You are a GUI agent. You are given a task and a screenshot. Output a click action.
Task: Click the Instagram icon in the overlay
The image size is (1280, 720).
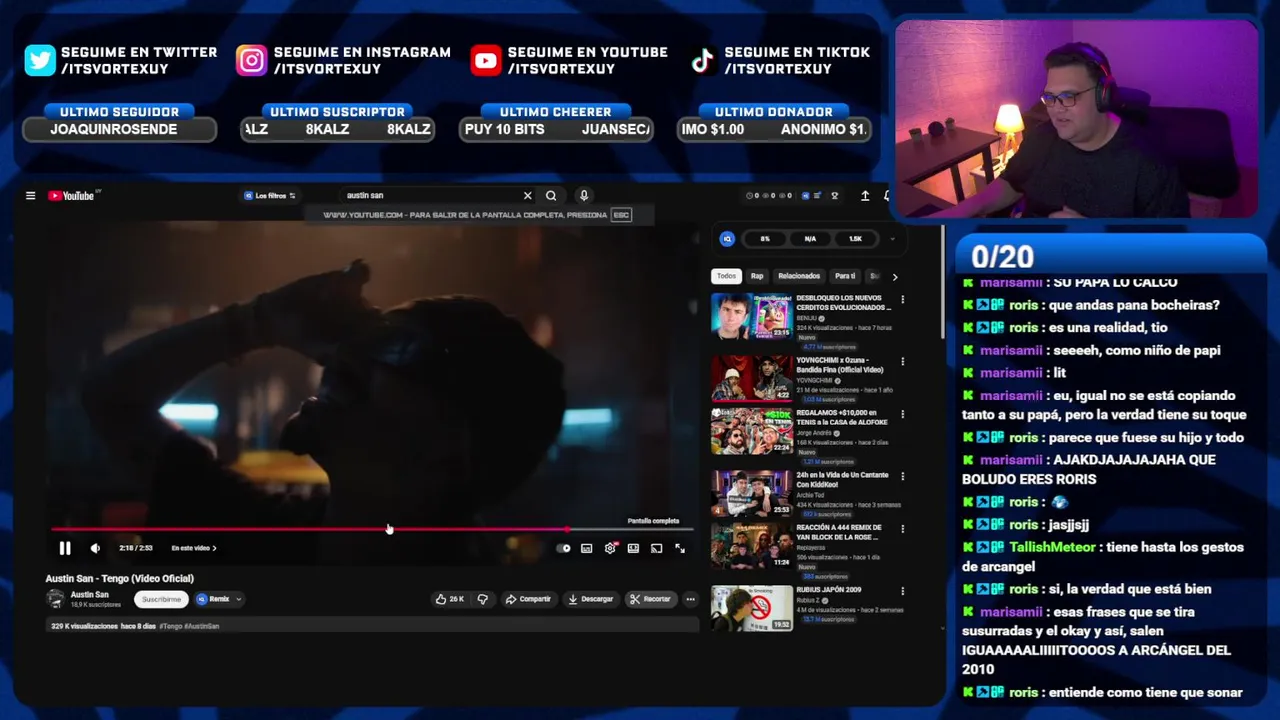pyautogui.click(x=251, y=60)
